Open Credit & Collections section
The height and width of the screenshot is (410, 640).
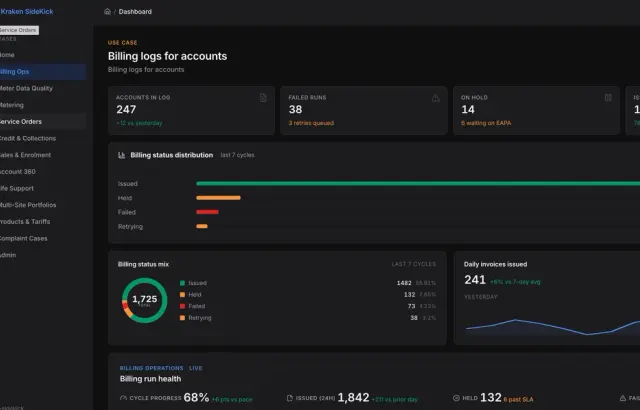pos(43,138)
